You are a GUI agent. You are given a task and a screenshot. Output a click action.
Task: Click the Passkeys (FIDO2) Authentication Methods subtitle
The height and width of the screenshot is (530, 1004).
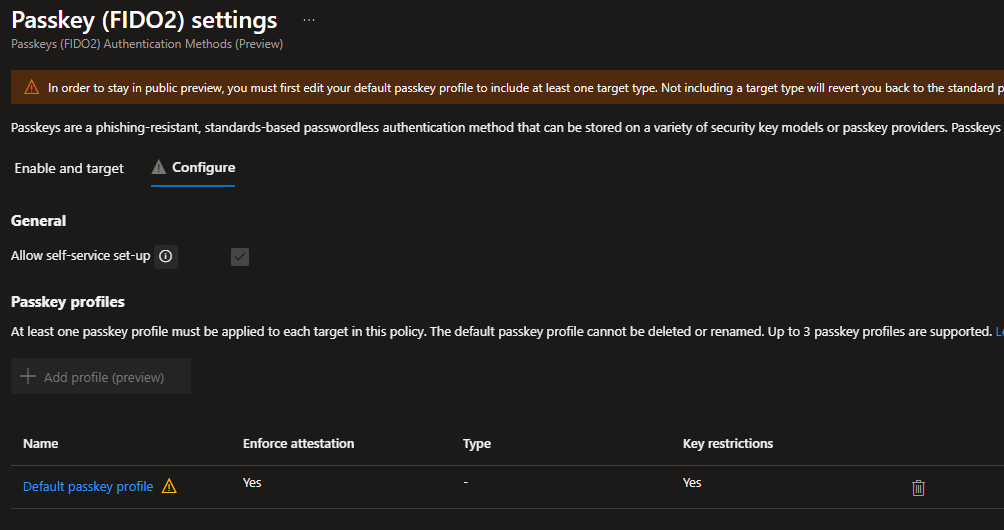tap(147, 44)
